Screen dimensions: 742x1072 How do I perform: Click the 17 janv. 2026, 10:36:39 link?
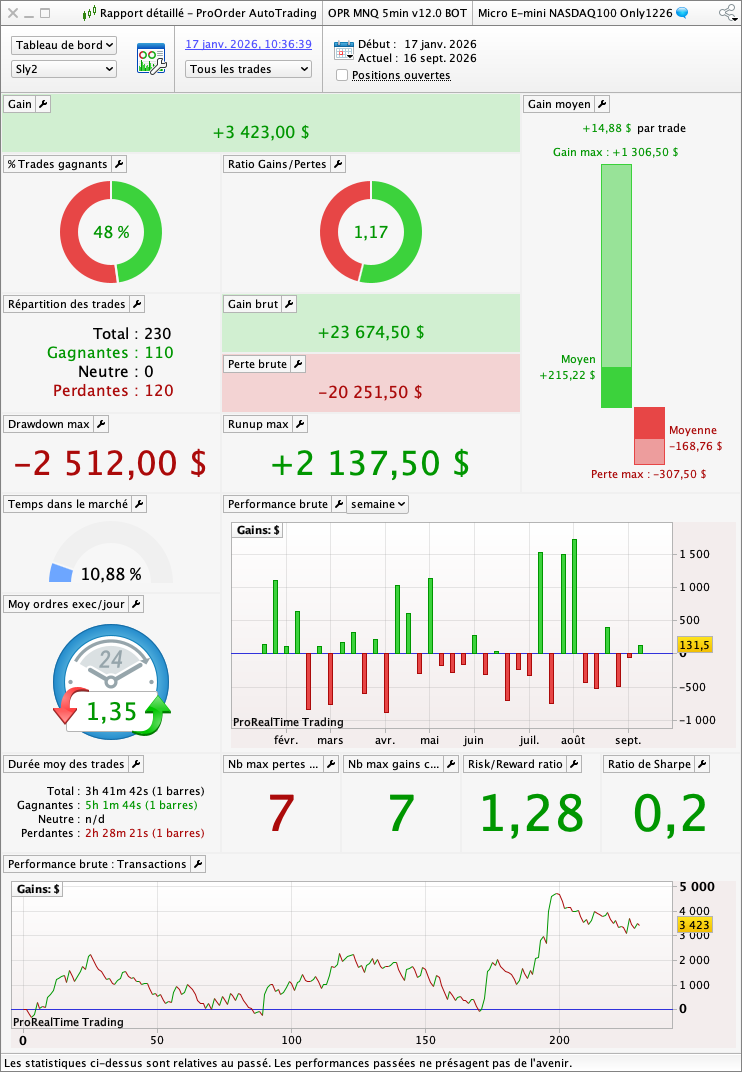(x=248, y=44)
